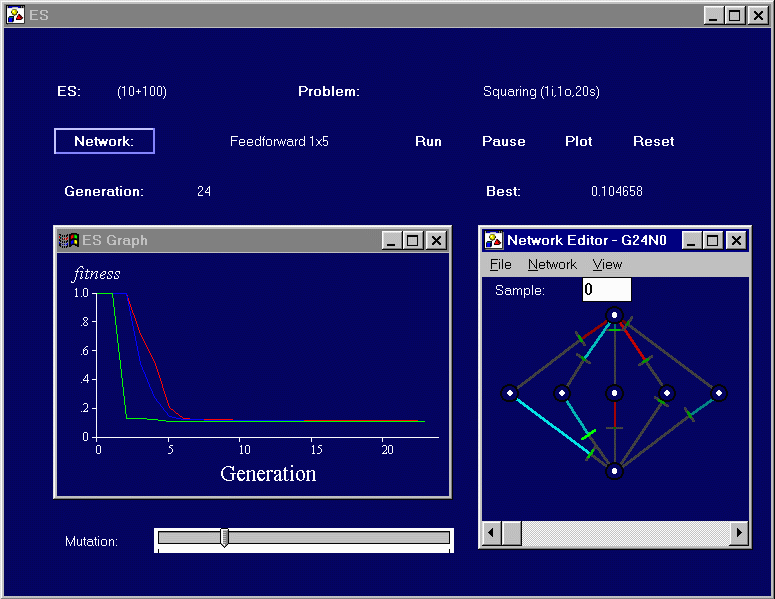Click the Network Editor window title icon
Screen dimensions: 775x599
pos(494,240)
